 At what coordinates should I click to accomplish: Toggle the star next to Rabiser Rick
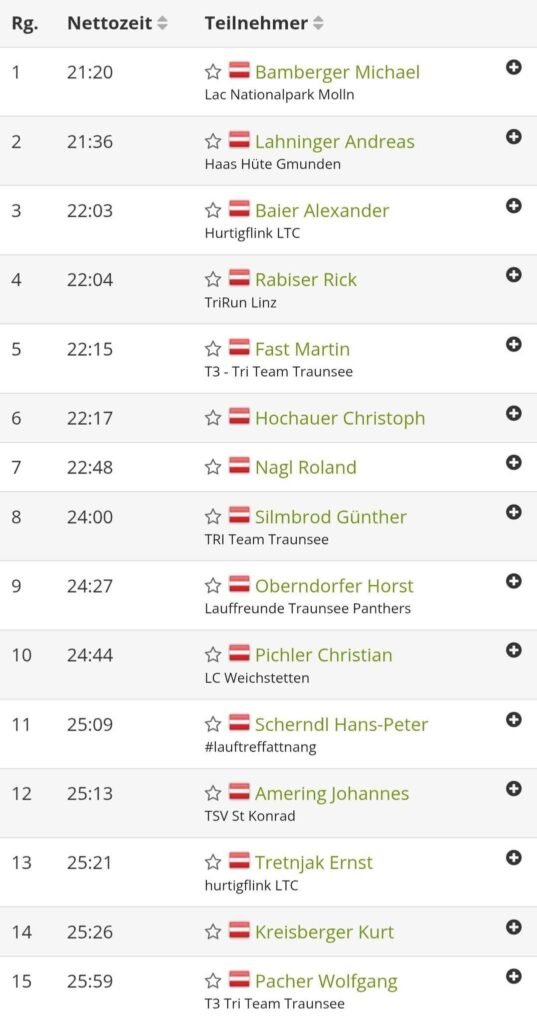213,280
